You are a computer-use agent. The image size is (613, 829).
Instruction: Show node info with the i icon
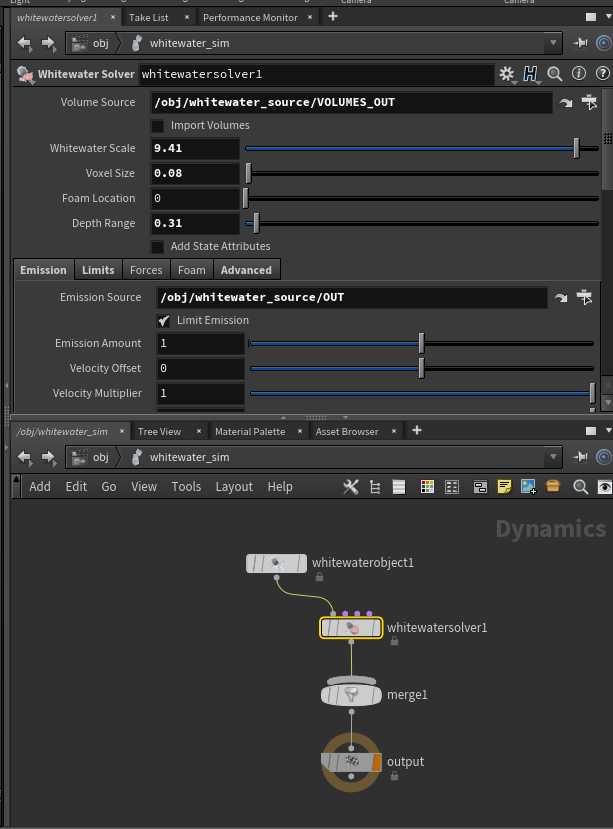click(x=579, y=73)
